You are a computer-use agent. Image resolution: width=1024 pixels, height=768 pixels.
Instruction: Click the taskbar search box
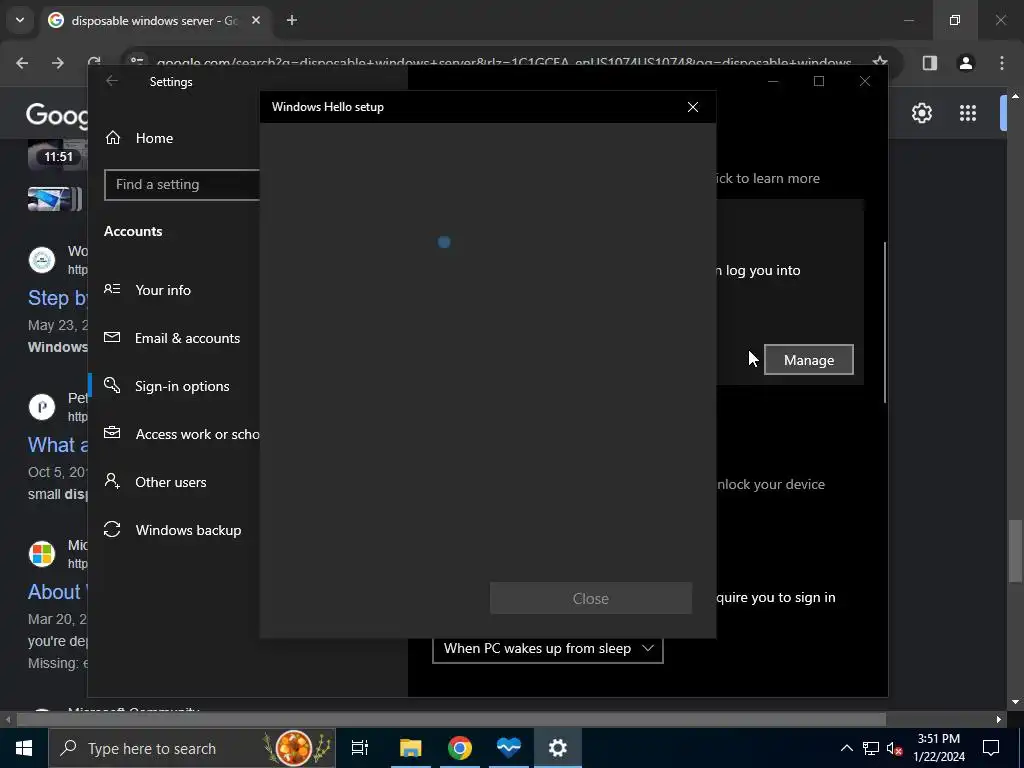tap(192, 748)
